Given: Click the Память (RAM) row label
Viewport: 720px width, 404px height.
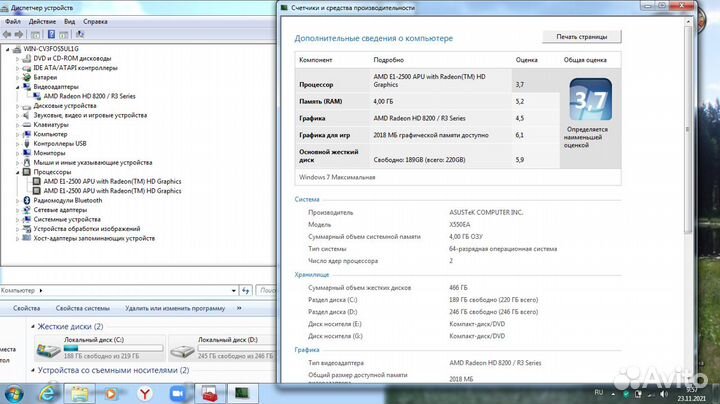Looking at the screenshot, I should (x=321, y=101).
